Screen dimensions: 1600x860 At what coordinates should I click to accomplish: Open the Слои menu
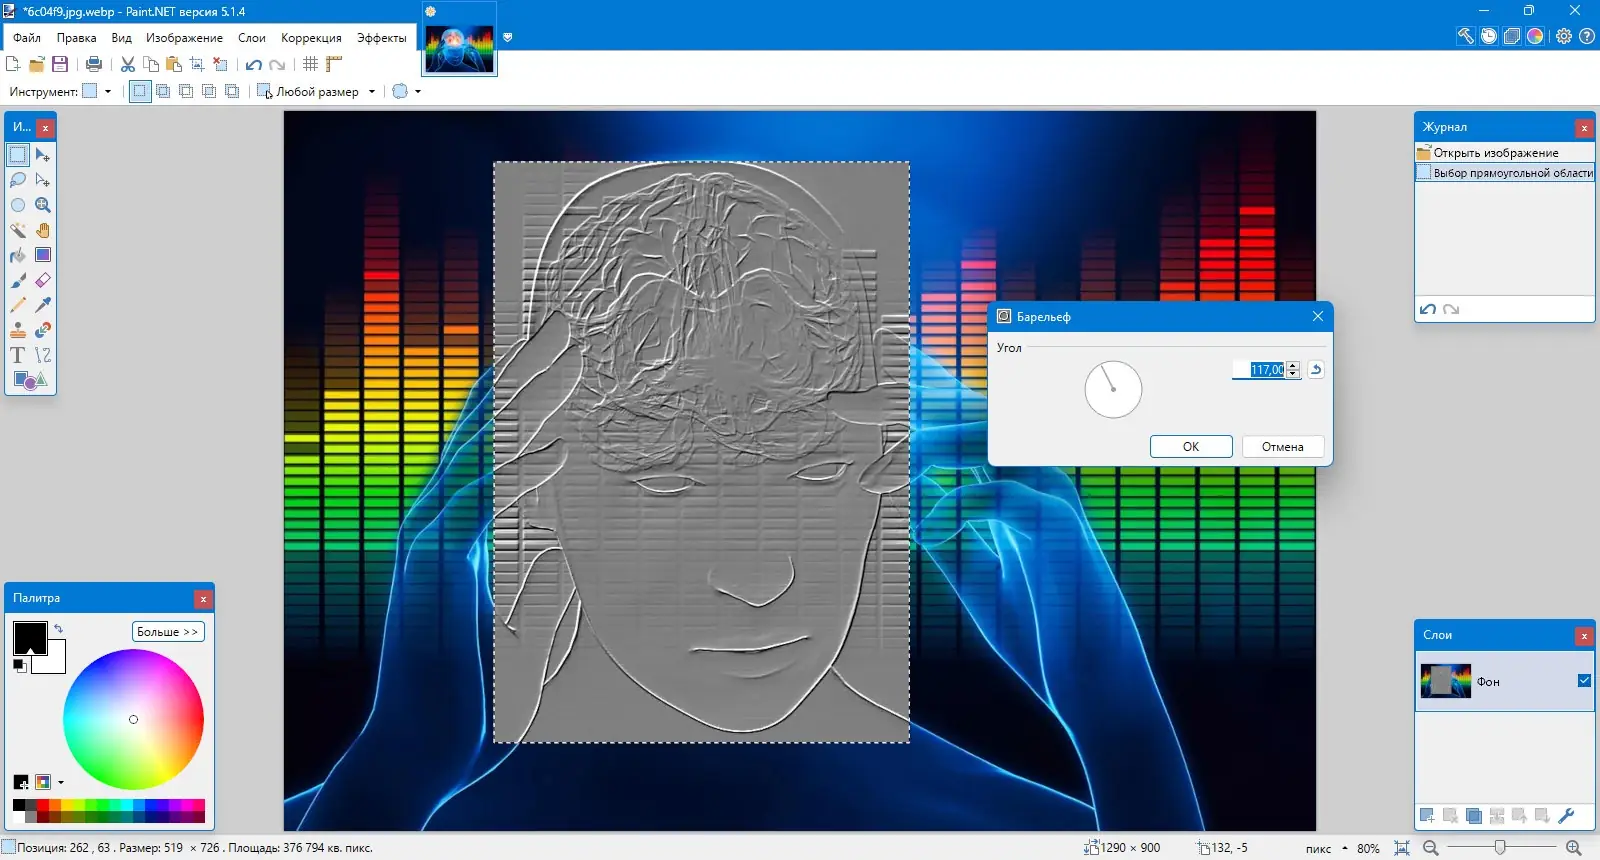pyautogui.click(x=252, y=38)
